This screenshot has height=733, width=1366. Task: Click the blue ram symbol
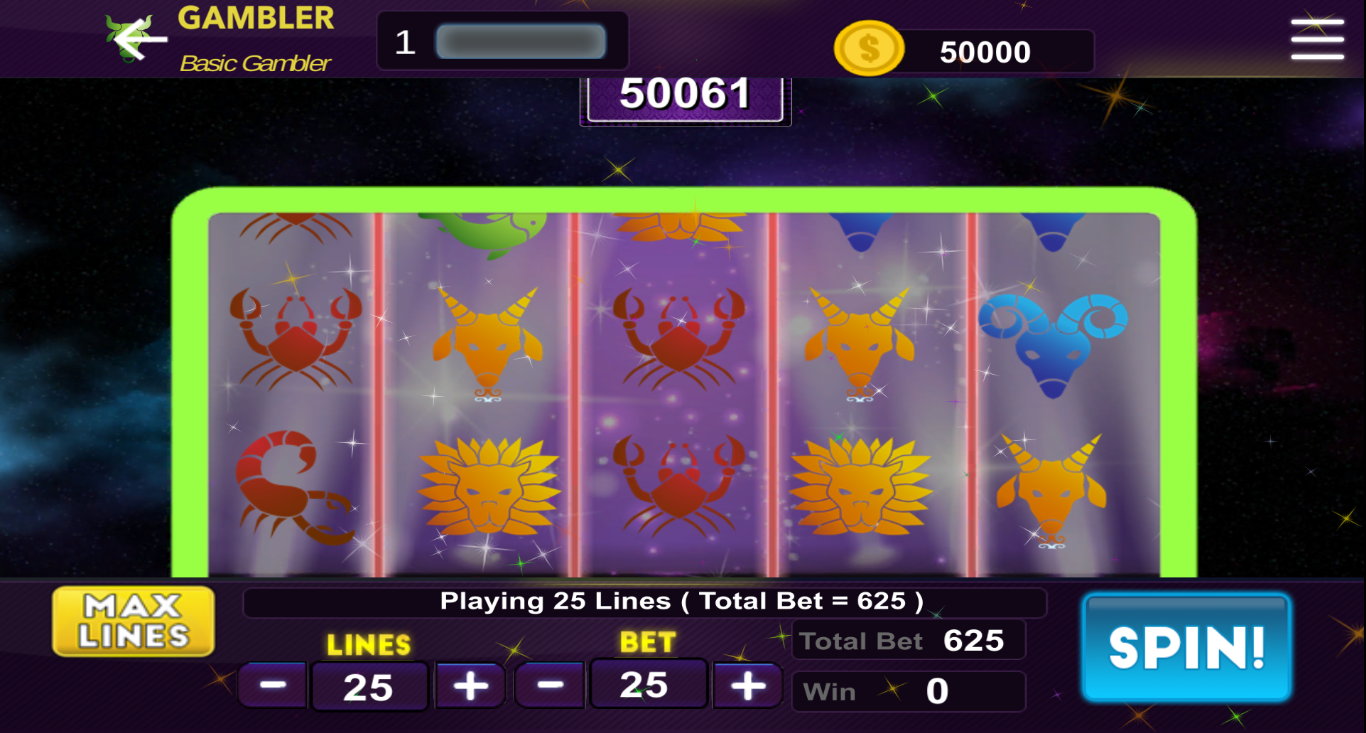[1052, 337]
